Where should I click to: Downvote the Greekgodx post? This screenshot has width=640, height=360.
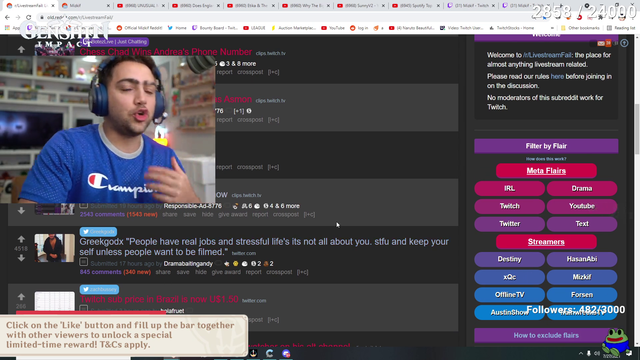point(21,258)
